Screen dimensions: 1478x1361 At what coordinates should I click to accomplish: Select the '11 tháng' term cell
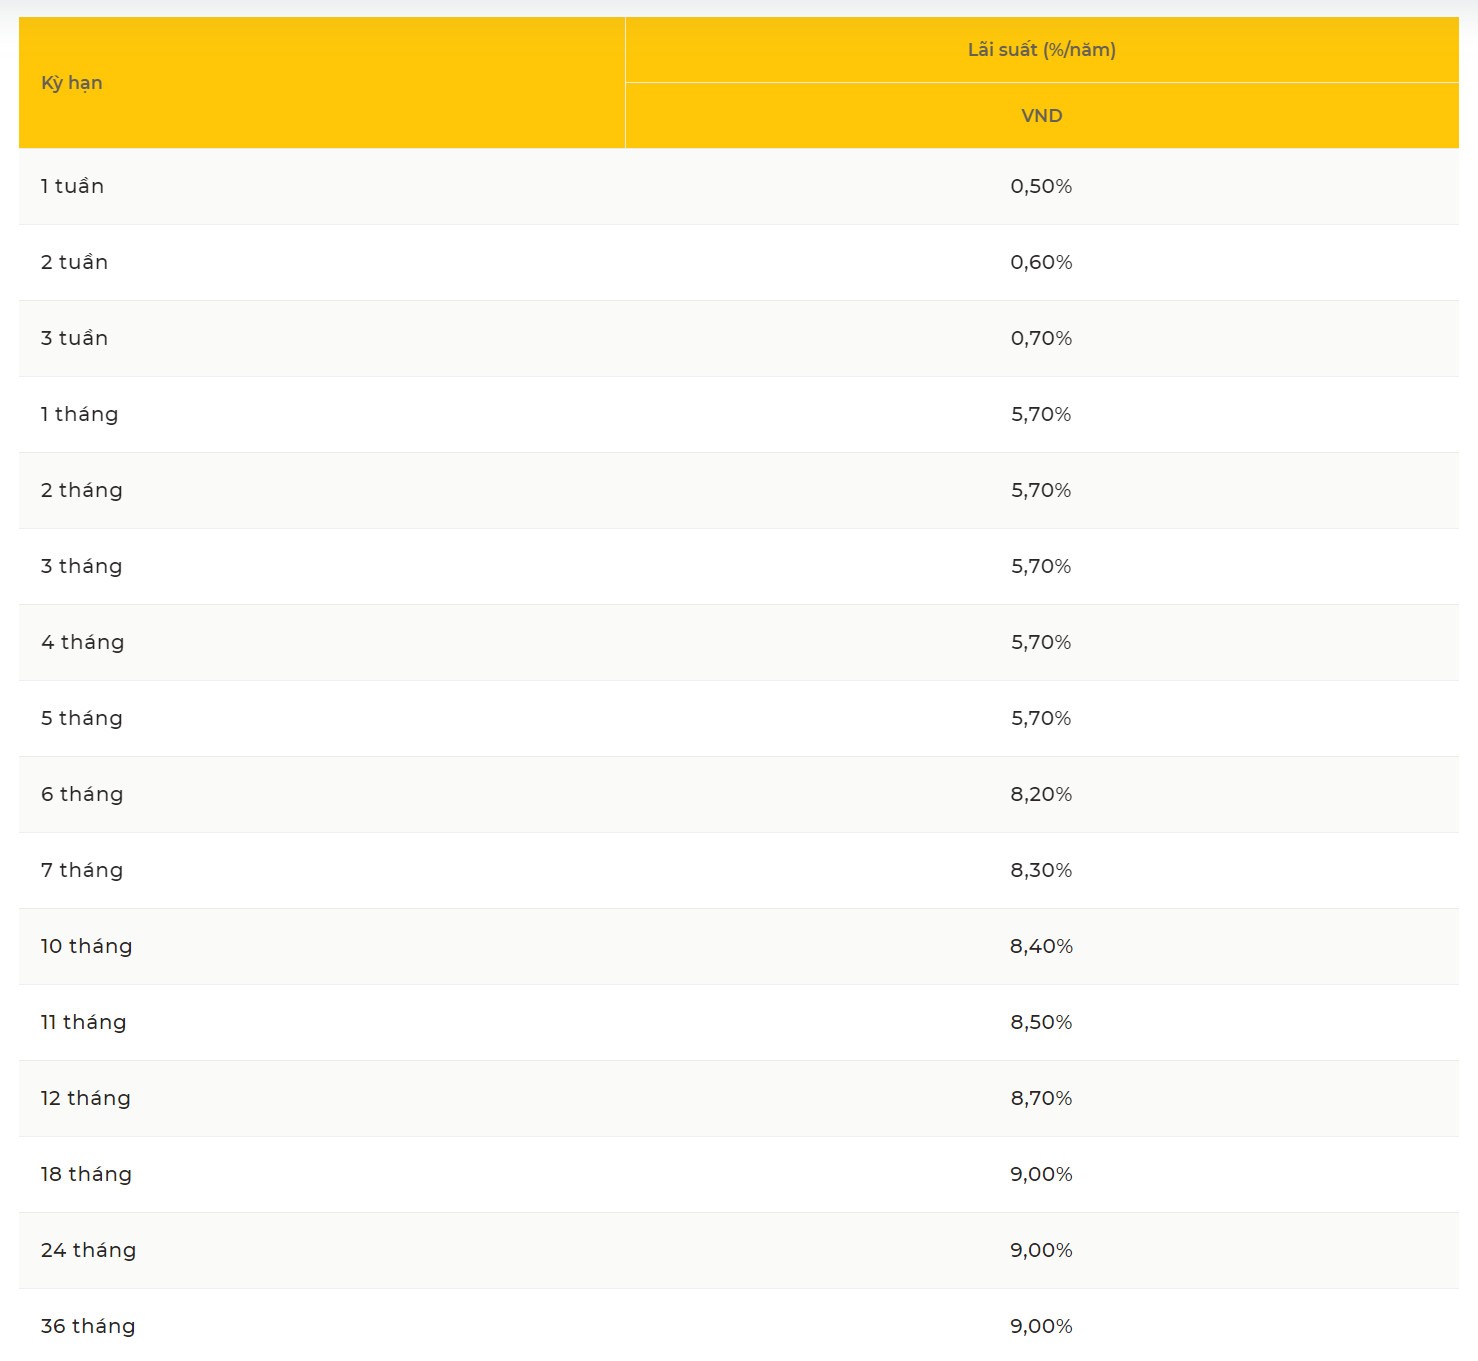(322, 1022)
